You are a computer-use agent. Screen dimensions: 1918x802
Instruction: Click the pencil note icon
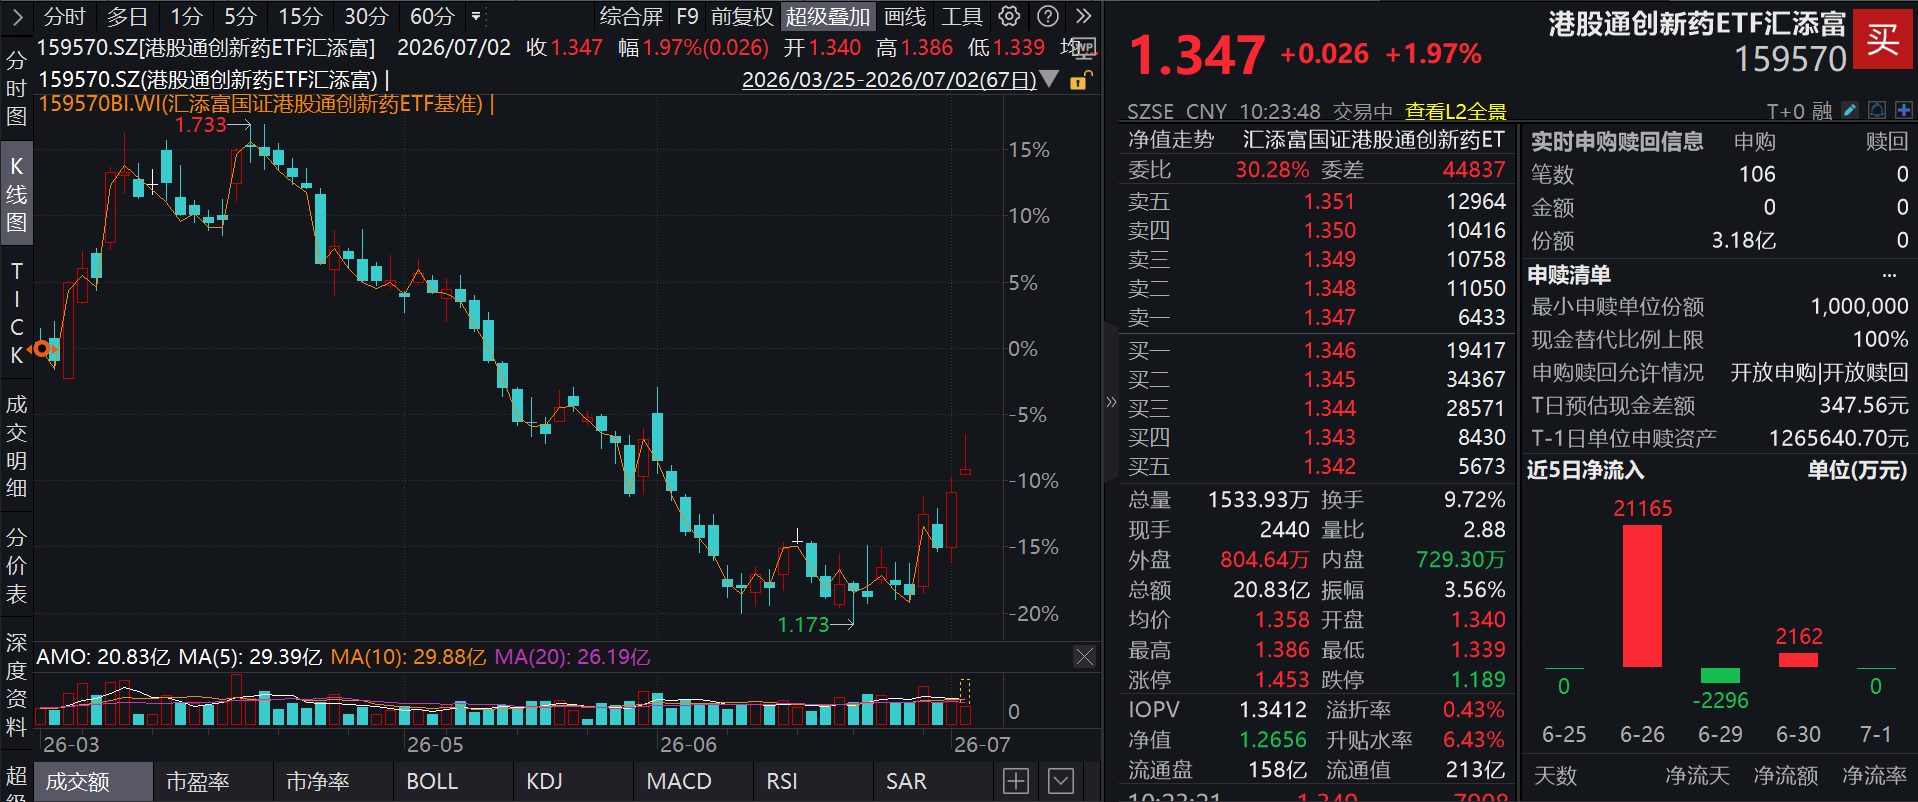tap(1849, 110)
